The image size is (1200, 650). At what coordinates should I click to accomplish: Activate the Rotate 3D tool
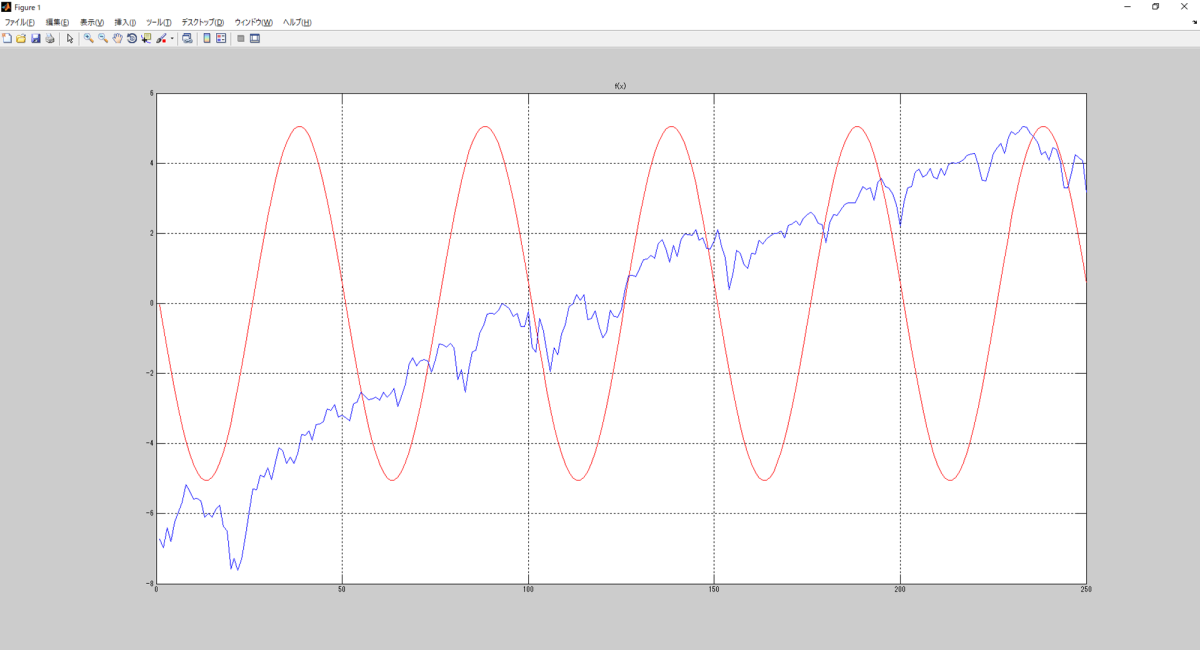(131, 38)
